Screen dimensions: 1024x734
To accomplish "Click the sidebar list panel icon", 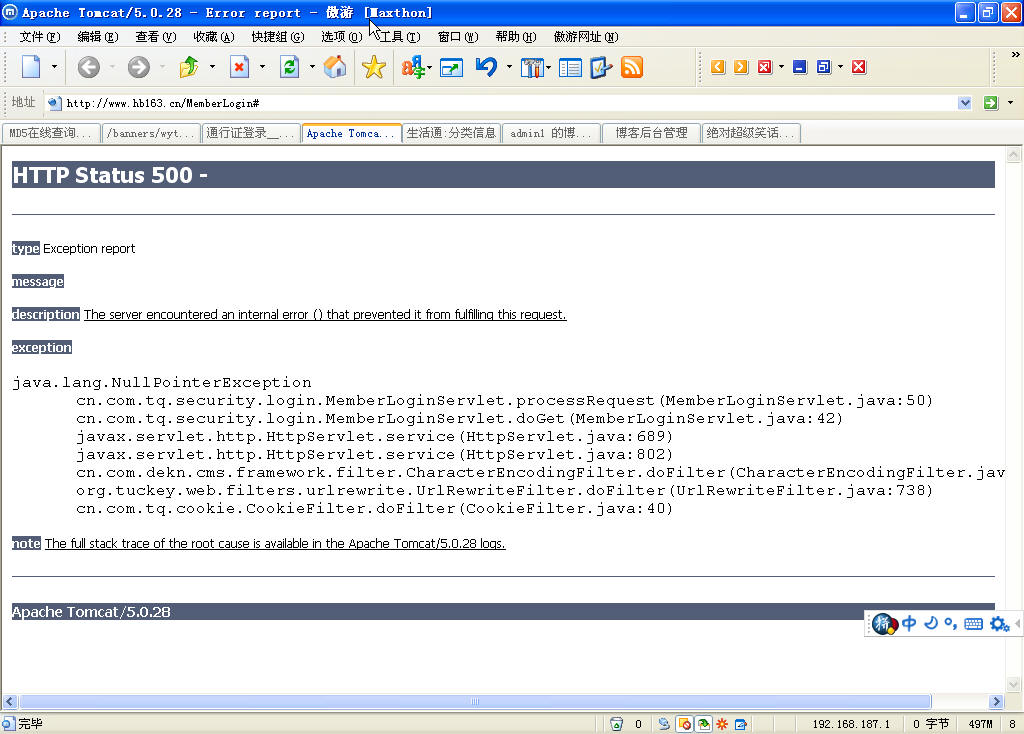I will [570, 67].
